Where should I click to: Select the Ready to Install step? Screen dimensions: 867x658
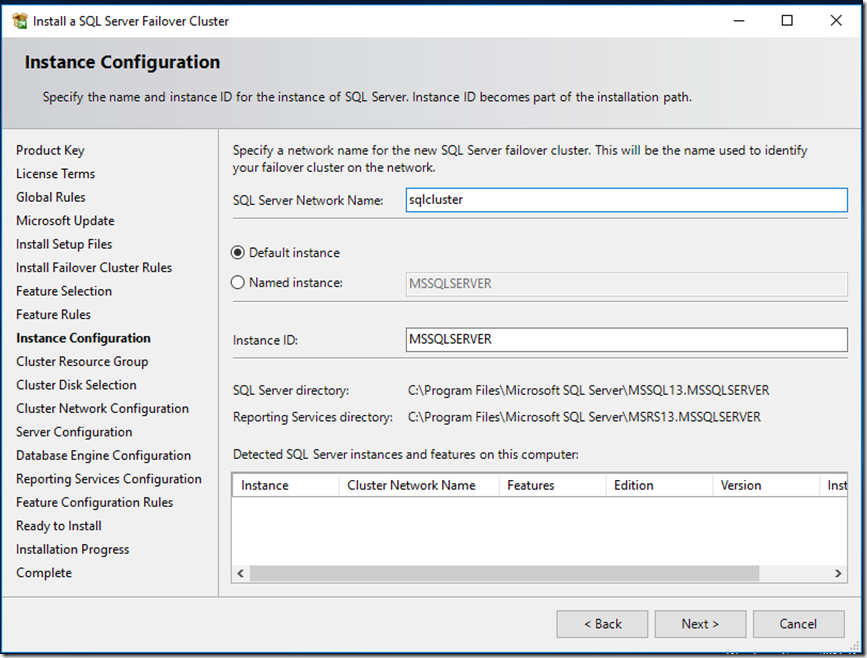click(59, 526)
